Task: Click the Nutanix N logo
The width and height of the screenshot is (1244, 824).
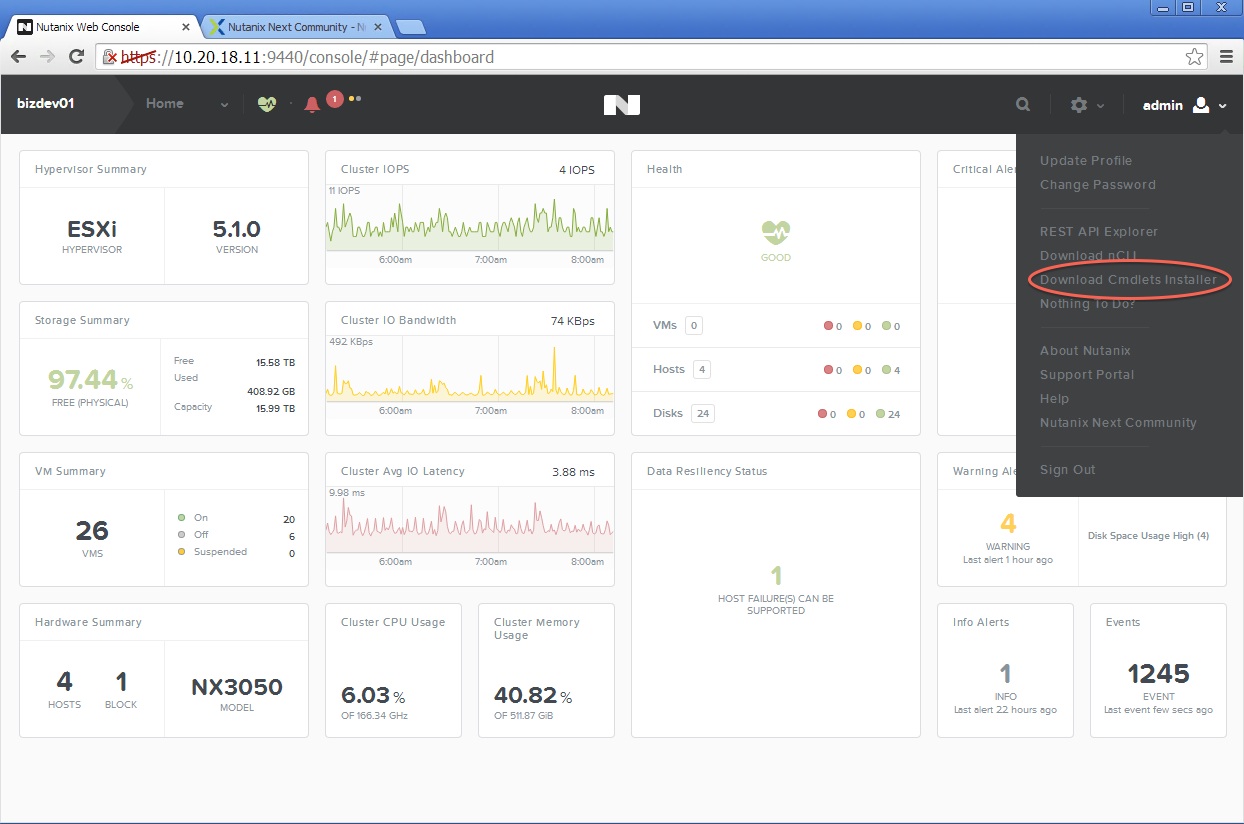Action: pyautogui.click(x=622, y=104)
